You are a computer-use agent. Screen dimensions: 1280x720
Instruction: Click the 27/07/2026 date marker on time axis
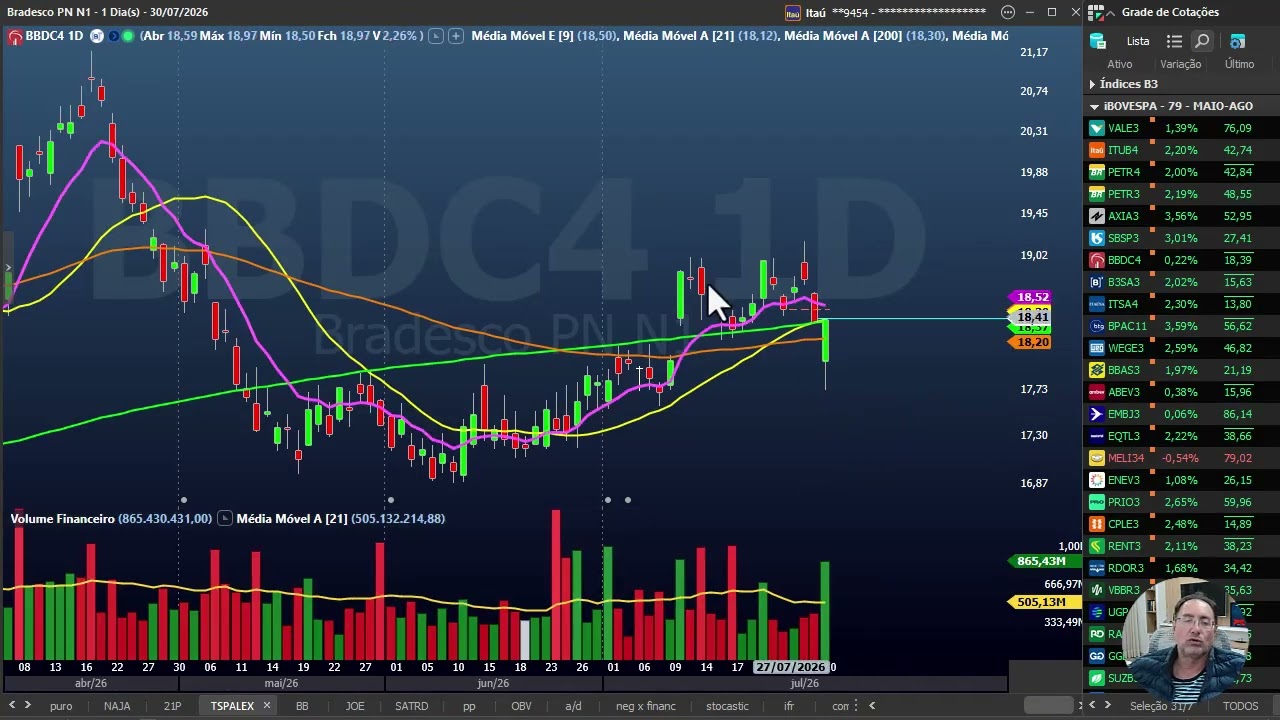coord(790,667)
